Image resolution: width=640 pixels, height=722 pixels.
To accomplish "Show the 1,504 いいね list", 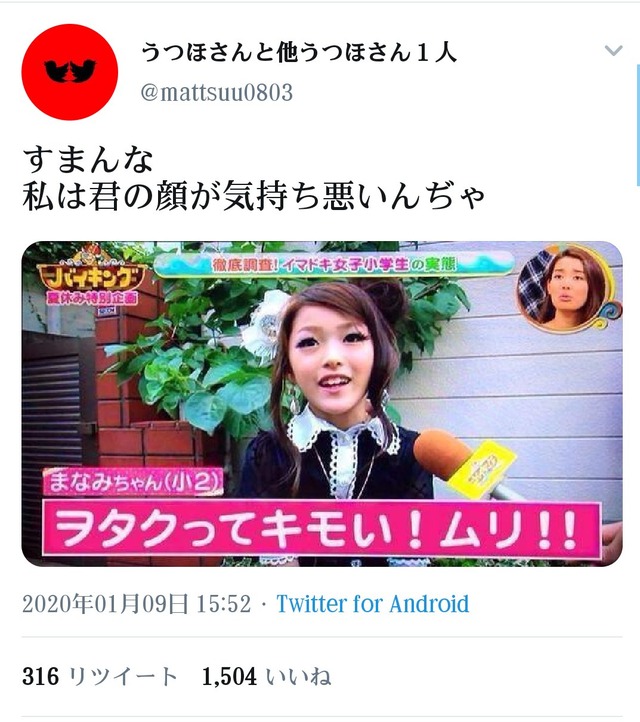I will [266, 676].
